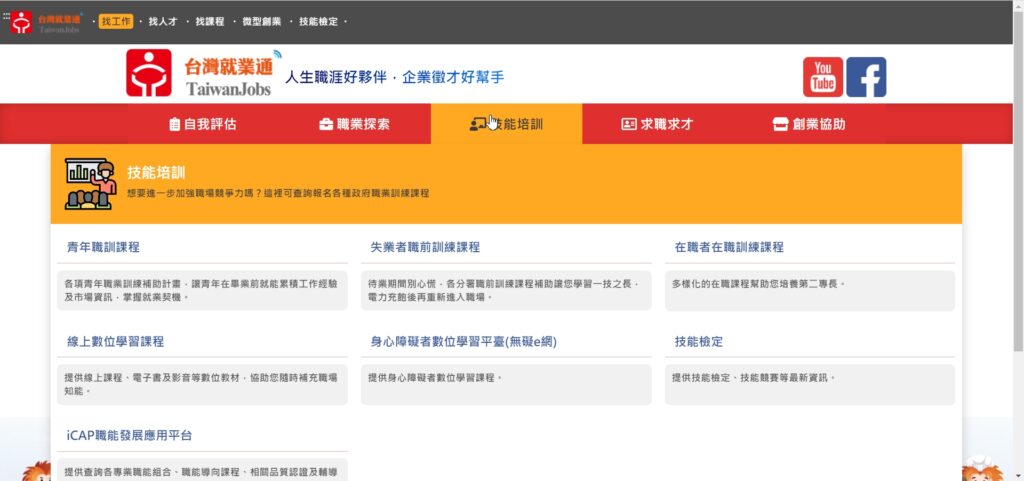1024x481 pixels.
Task: Open 線上數位學習課程 link
Action: 115,342
